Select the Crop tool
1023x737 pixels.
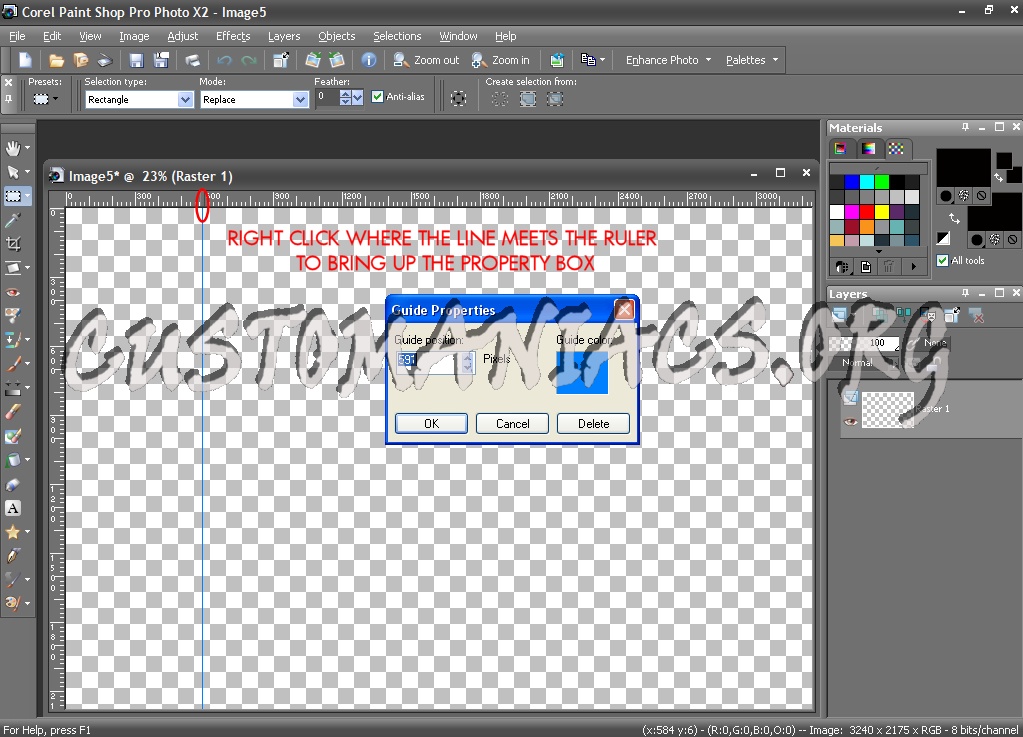click(12, 244)
